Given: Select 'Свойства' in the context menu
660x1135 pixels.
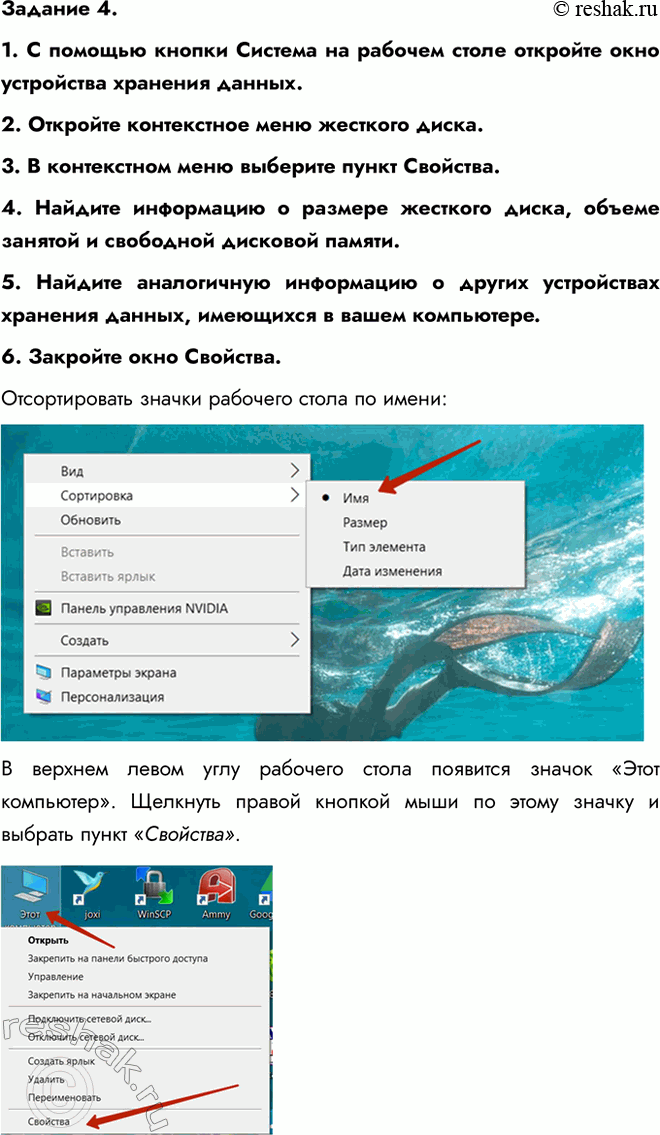Looking at the screenshot, I should point(49,1123).
